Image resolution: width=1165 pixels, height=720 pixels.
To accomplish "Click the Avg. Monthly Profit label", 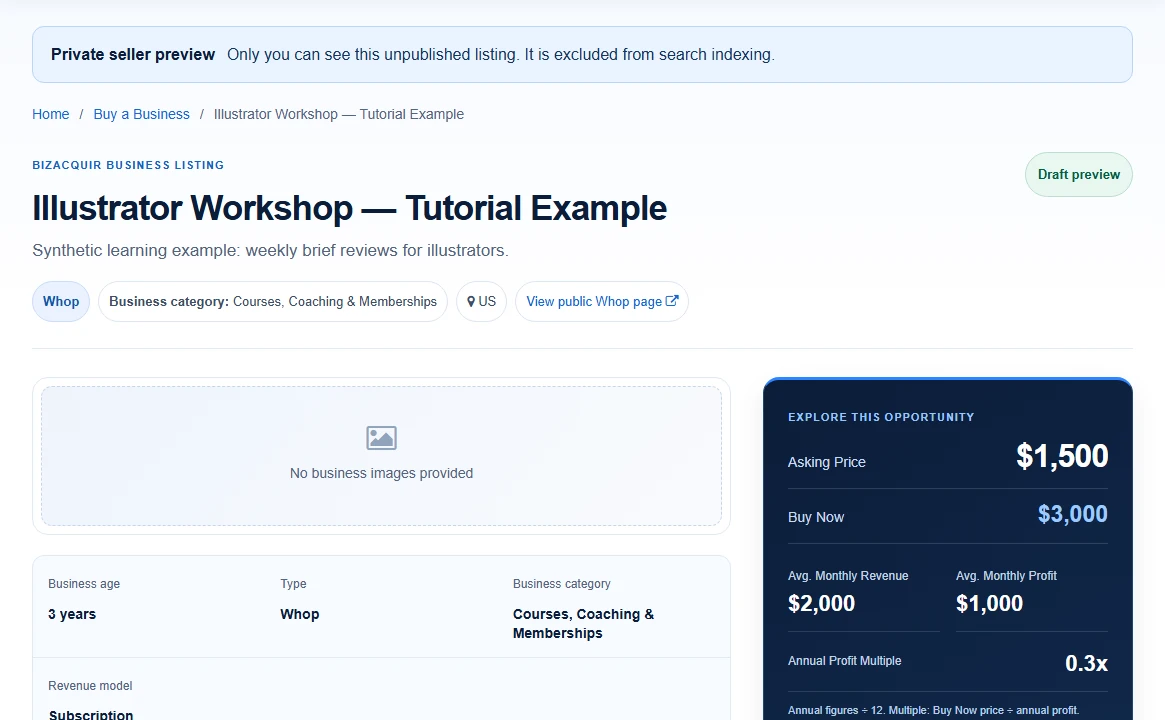I will (1006, 576).
